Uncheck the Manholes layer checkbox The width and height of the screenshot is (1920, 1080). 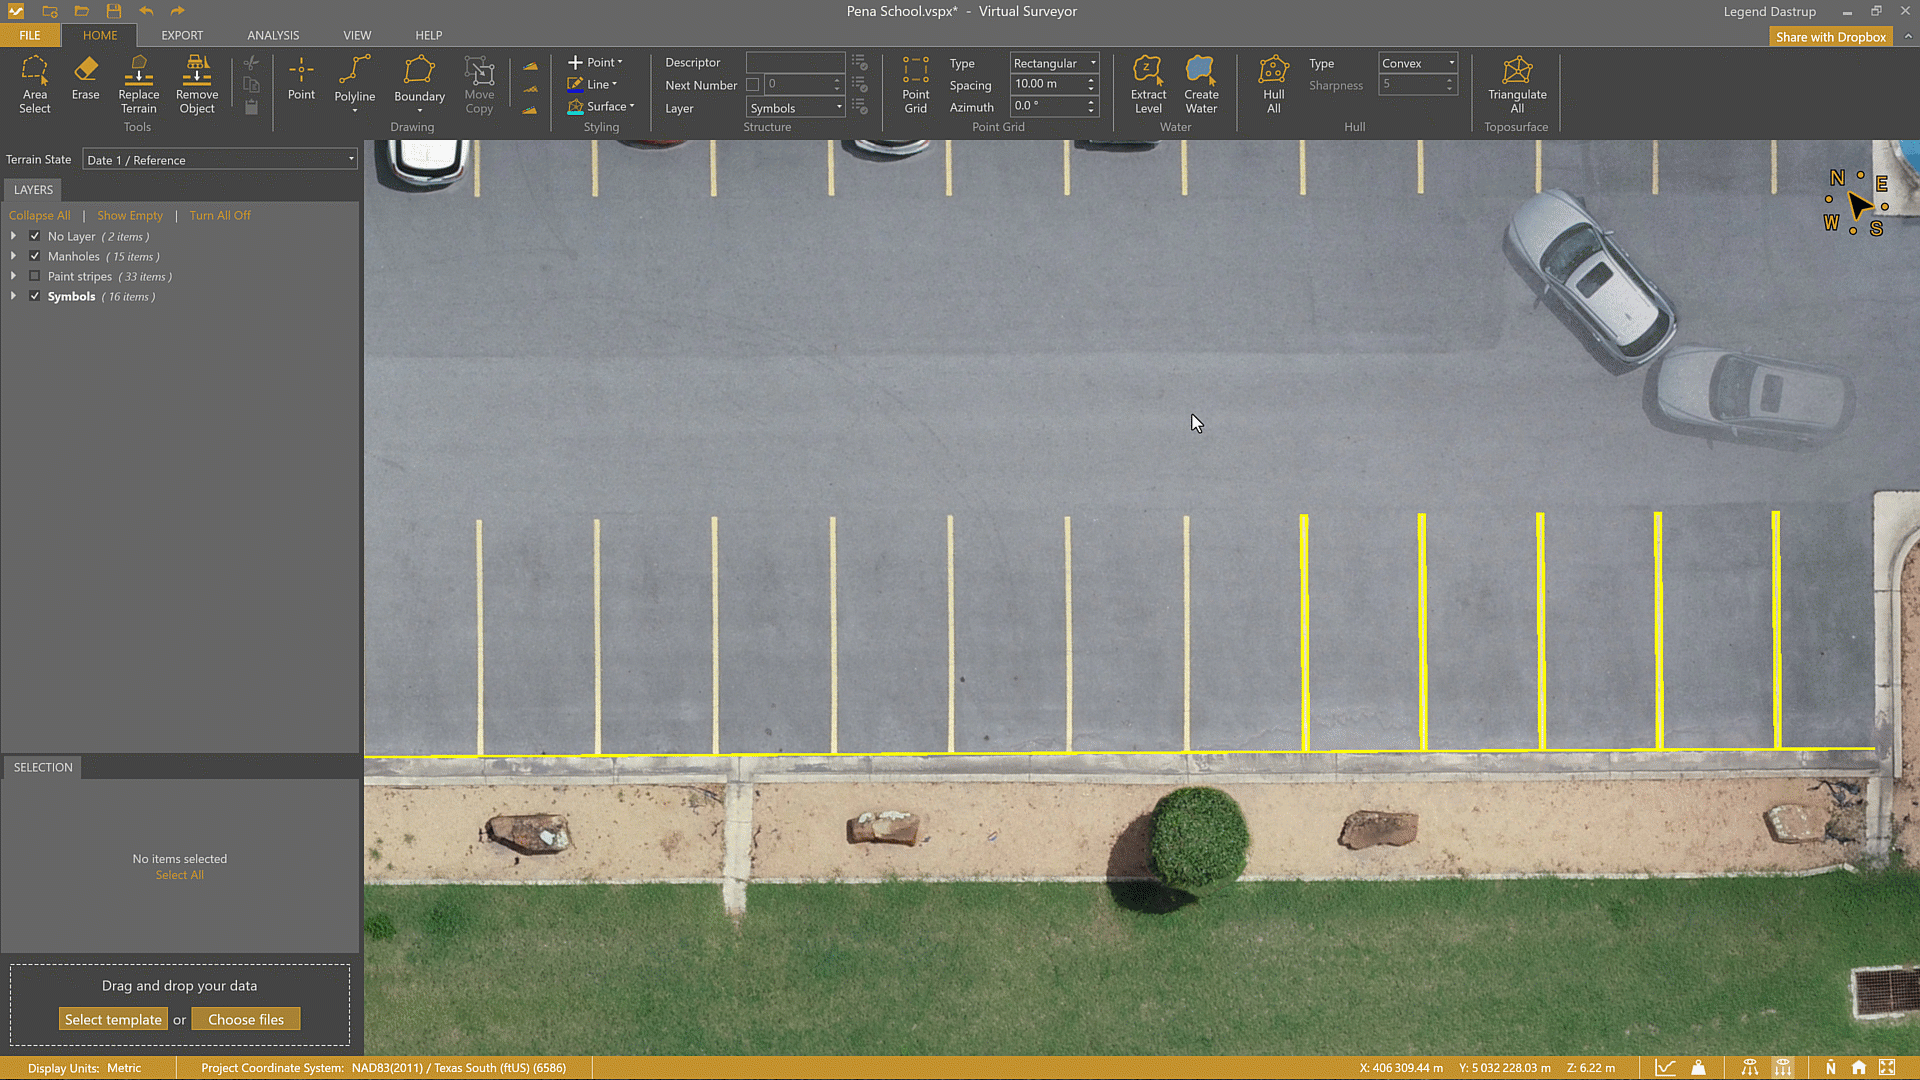35,256
